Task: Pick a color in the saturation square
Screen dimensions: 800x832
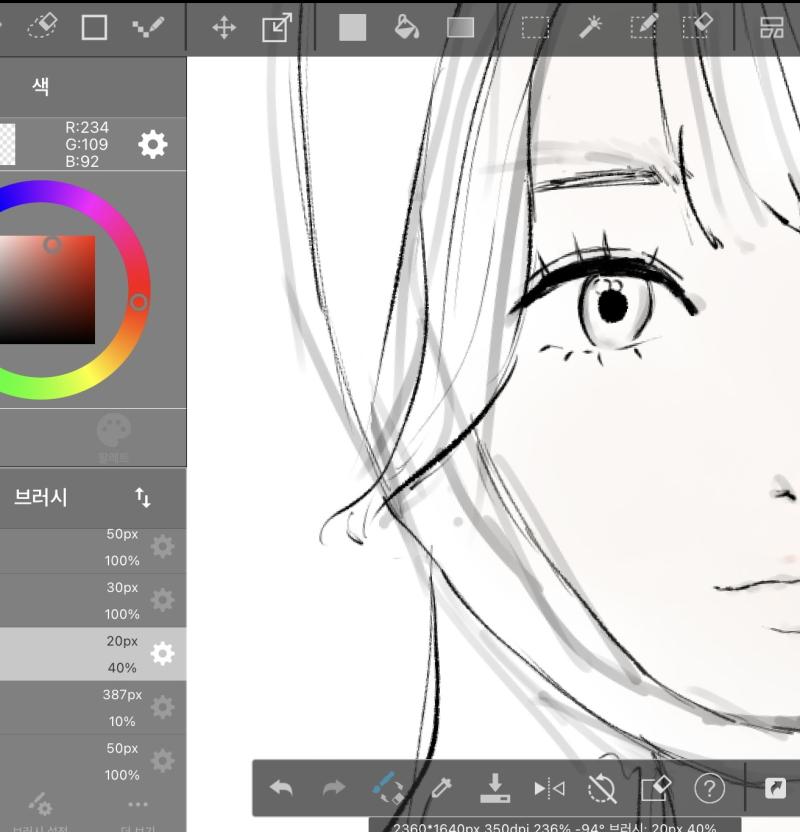Action: coord(47,290)
